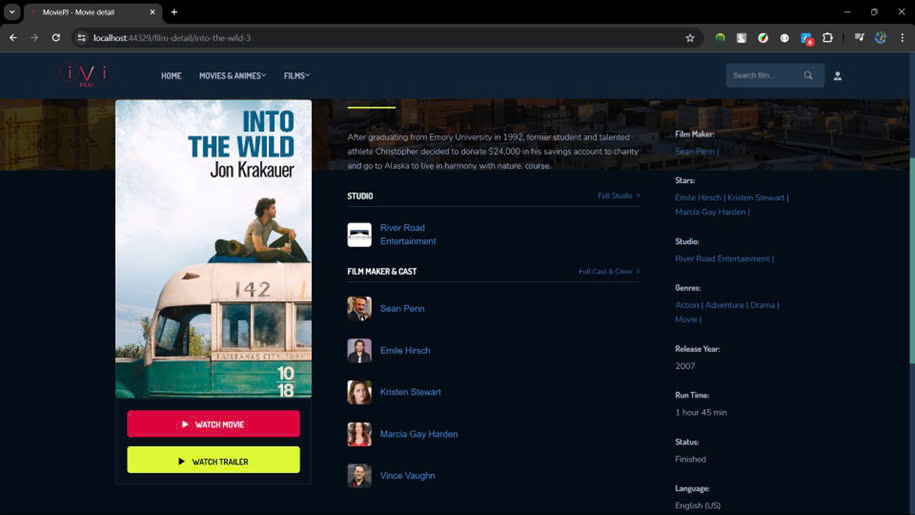
Task: Click the run time 1 hour 45 min
Action: [x=701, y=412]
